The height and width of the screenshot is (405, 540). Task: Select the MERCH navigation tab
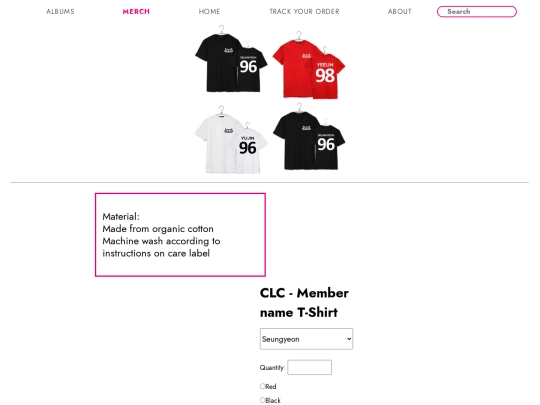pyautogui.click(x=136, y=11)
